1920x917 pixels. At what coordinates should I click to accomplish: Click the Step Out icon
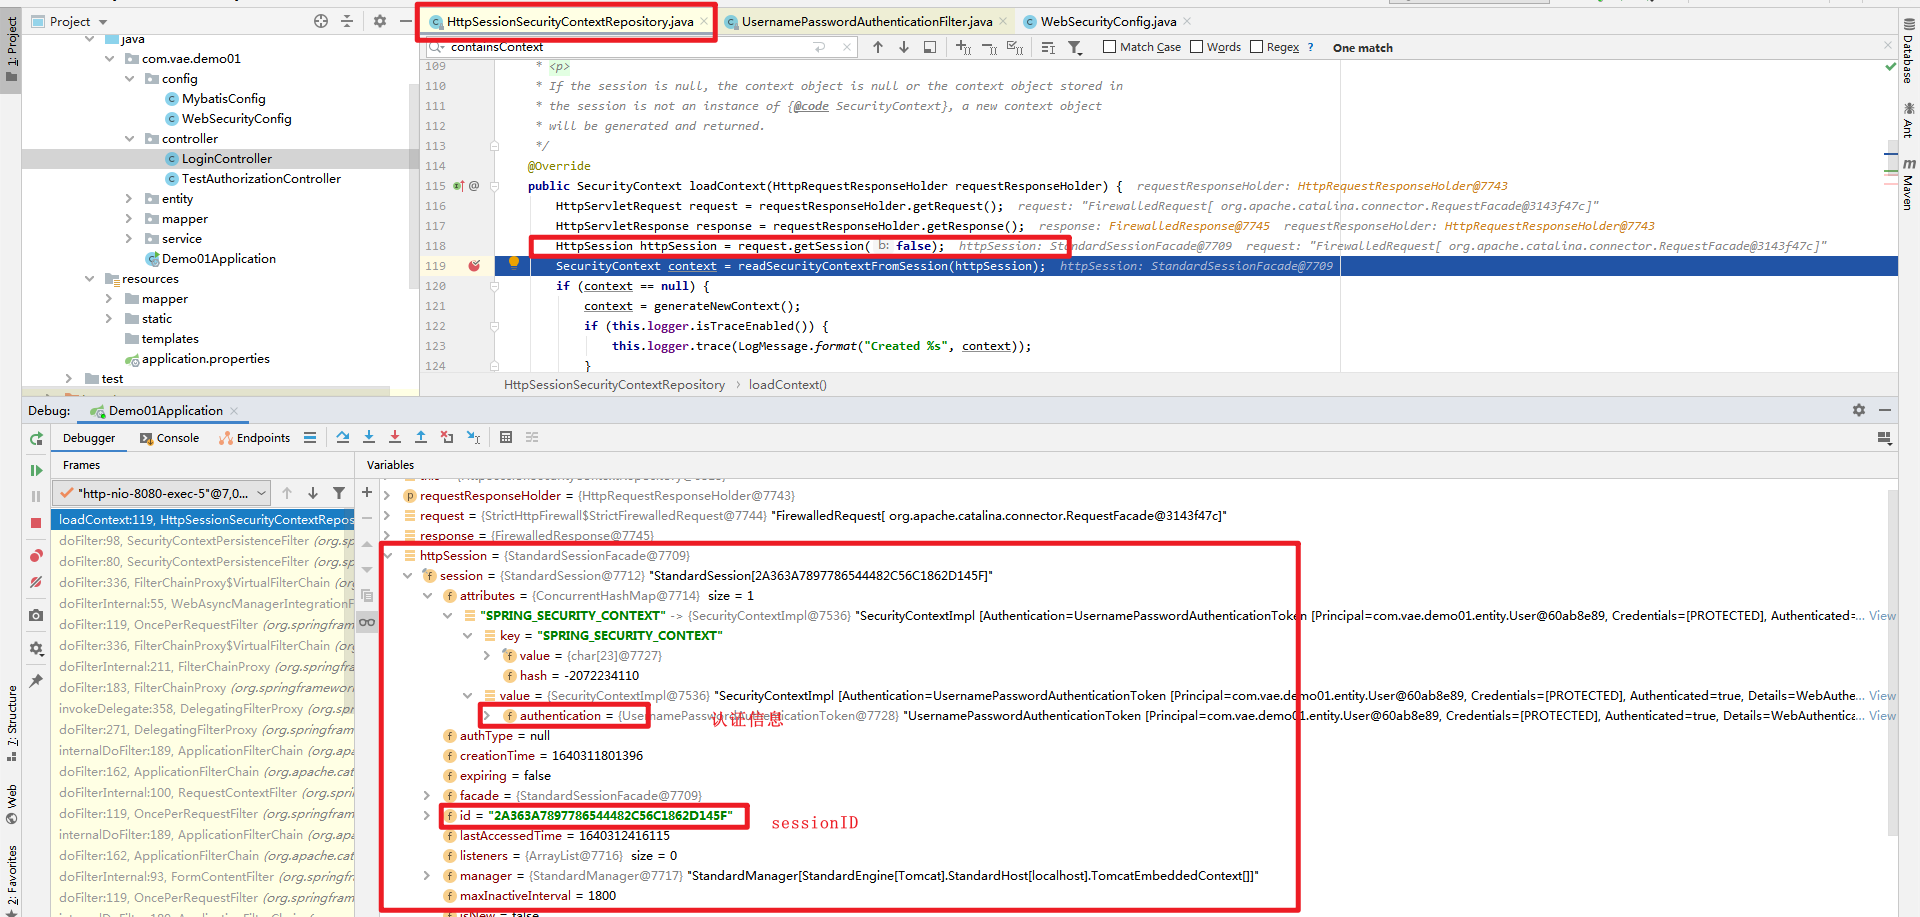pos(421,437)
